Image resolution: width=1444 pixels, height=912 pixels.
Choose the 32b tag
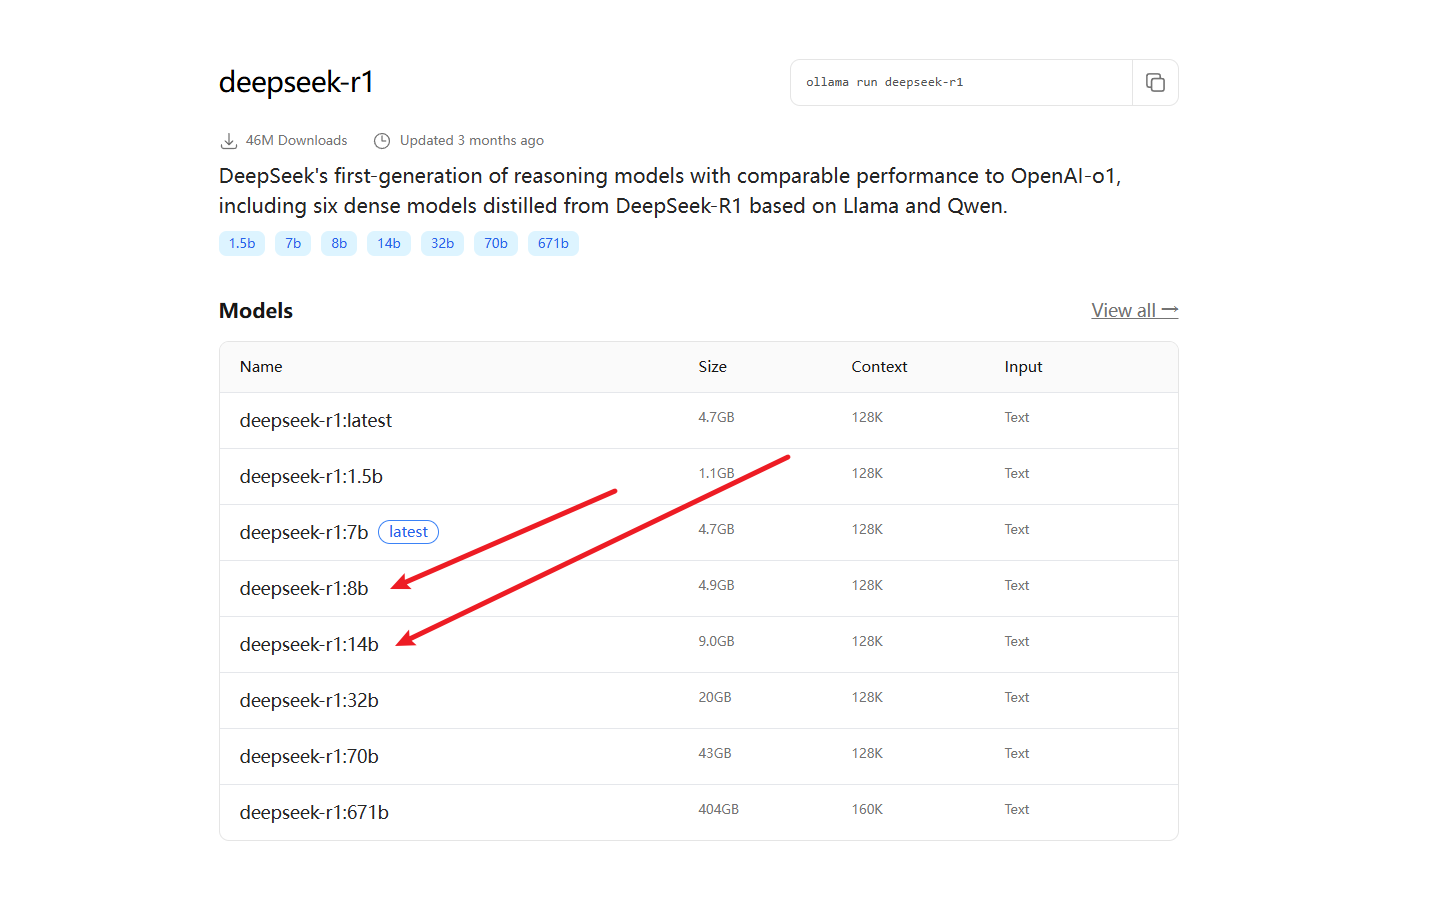443,243
